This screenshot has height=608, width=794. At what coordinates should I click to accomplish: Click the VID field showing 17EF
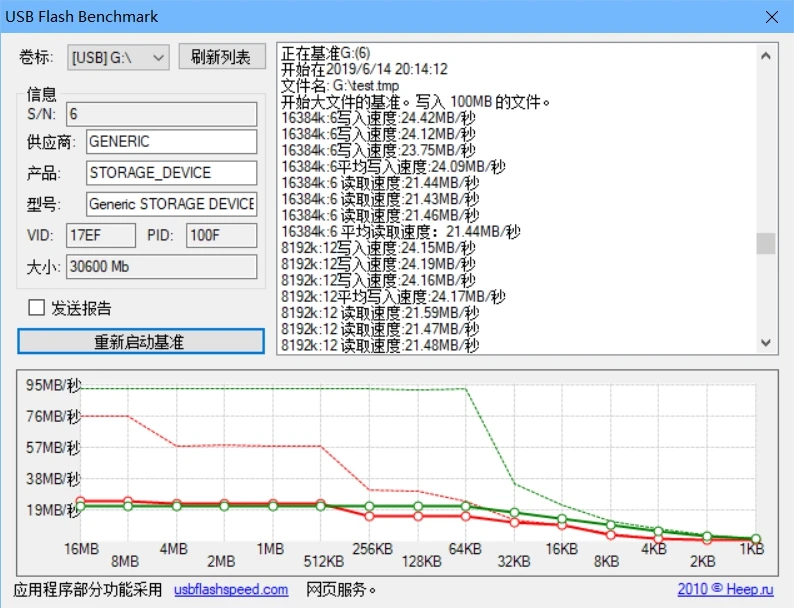[x=100, y=235]
